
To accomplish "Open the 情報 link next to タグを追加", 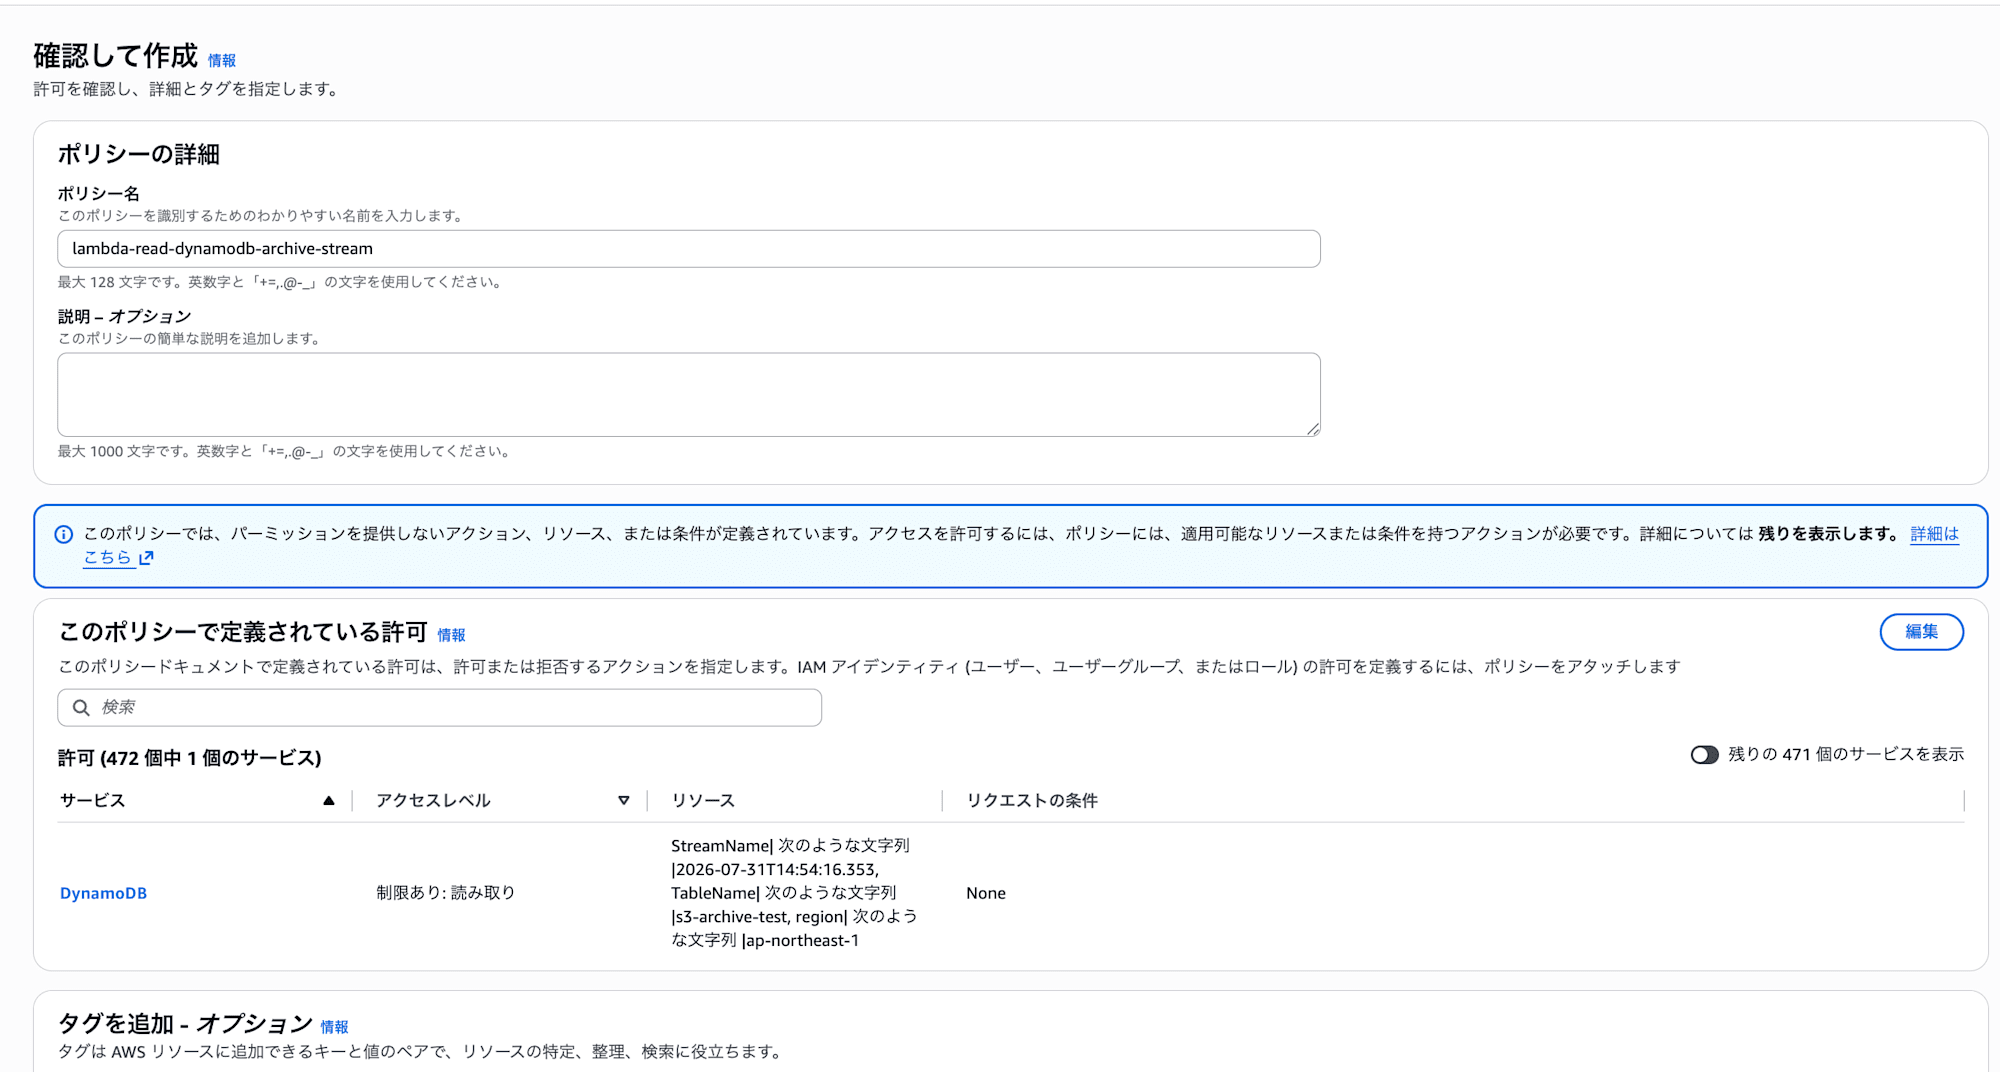I will point(334,1027).
